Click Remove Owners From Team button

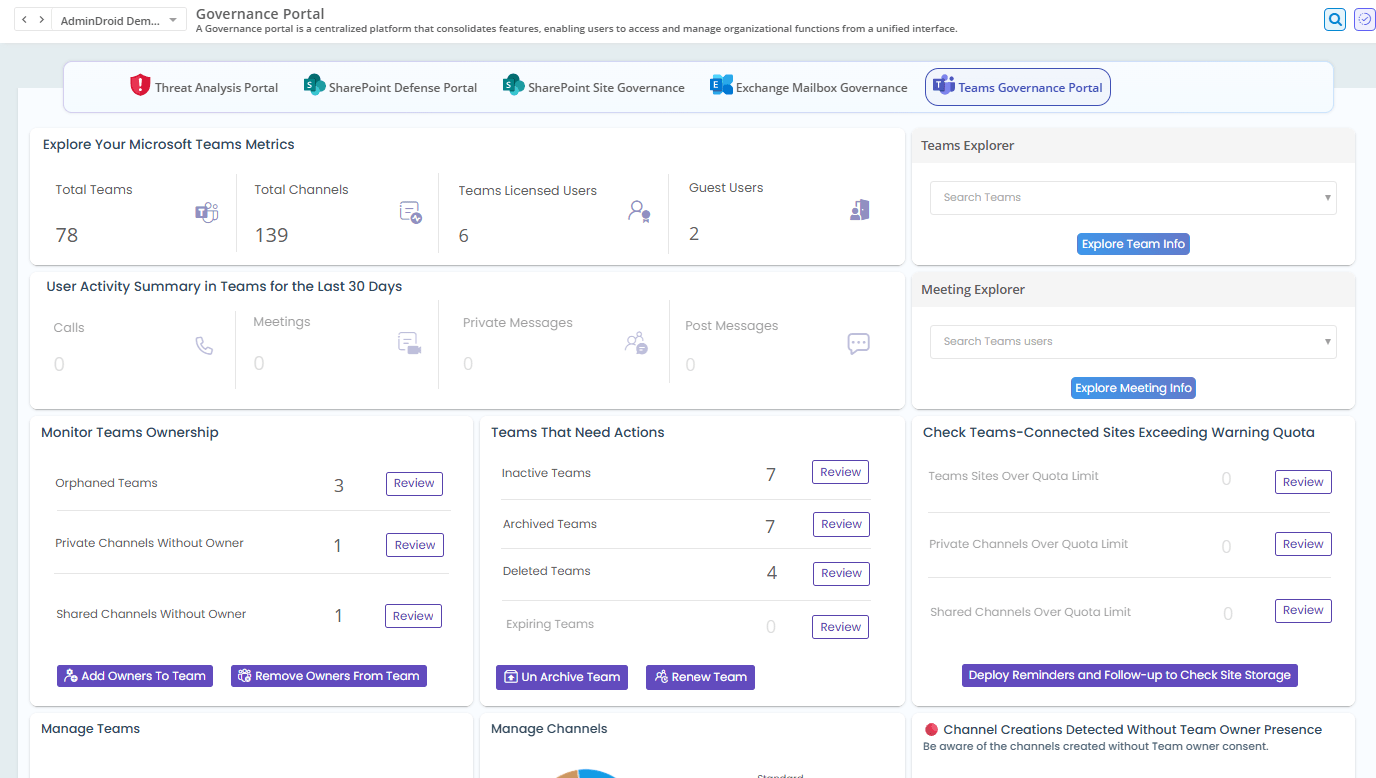[329, 676]
